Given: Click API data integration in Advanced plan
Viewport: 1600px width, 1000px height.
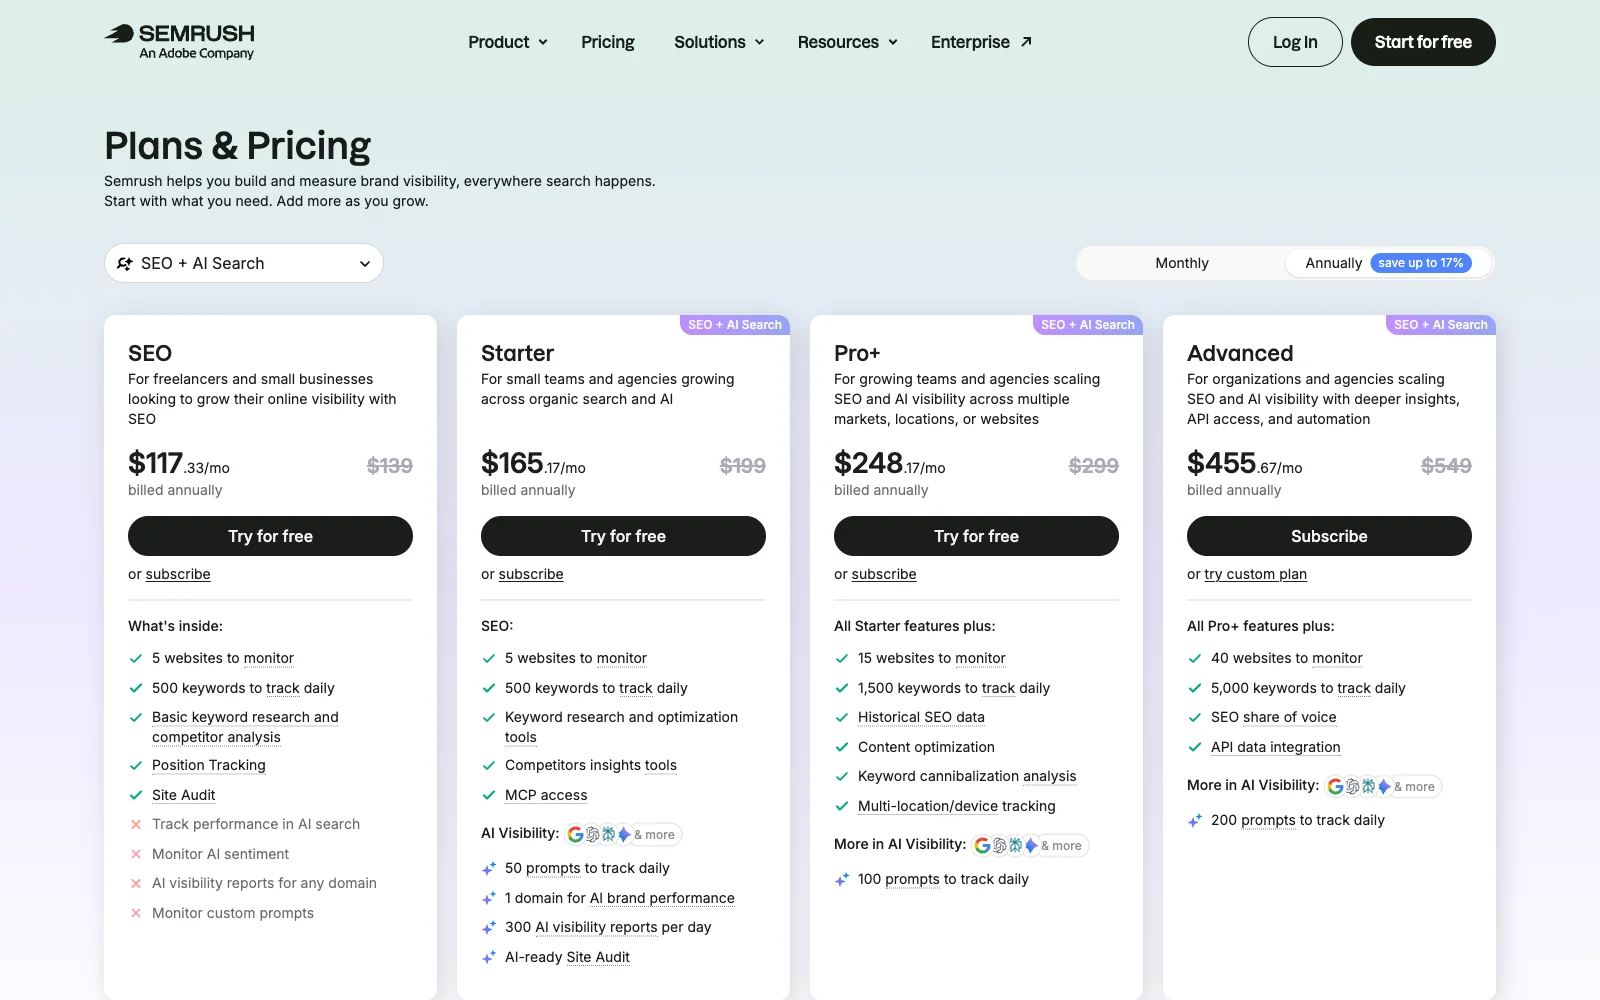Looking at the screenshot, I should [x=1276, y=747].
